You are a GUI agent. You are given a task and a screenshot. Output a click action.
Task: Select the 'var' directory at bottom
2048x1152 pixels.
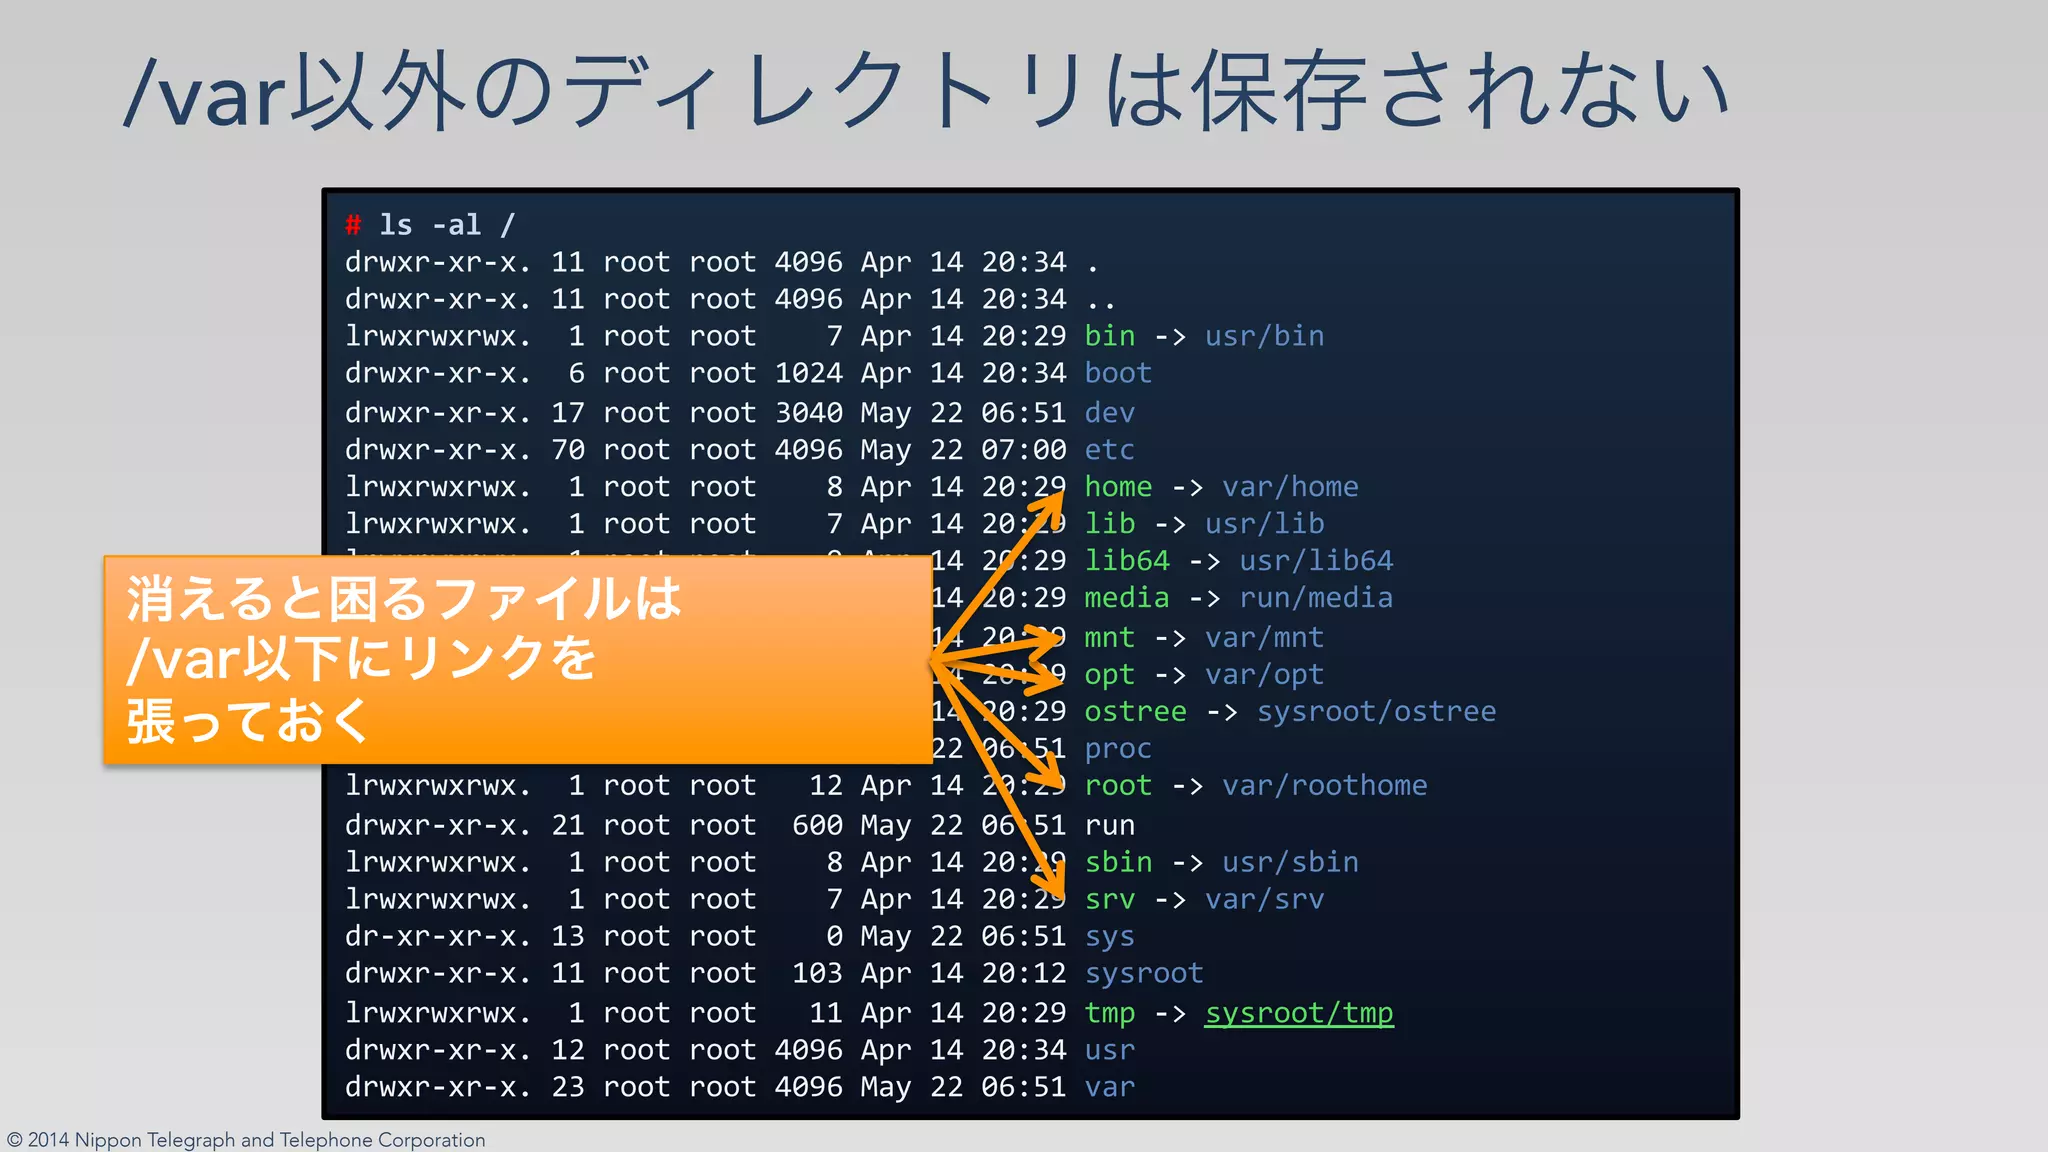[x=1109, y=1087]
